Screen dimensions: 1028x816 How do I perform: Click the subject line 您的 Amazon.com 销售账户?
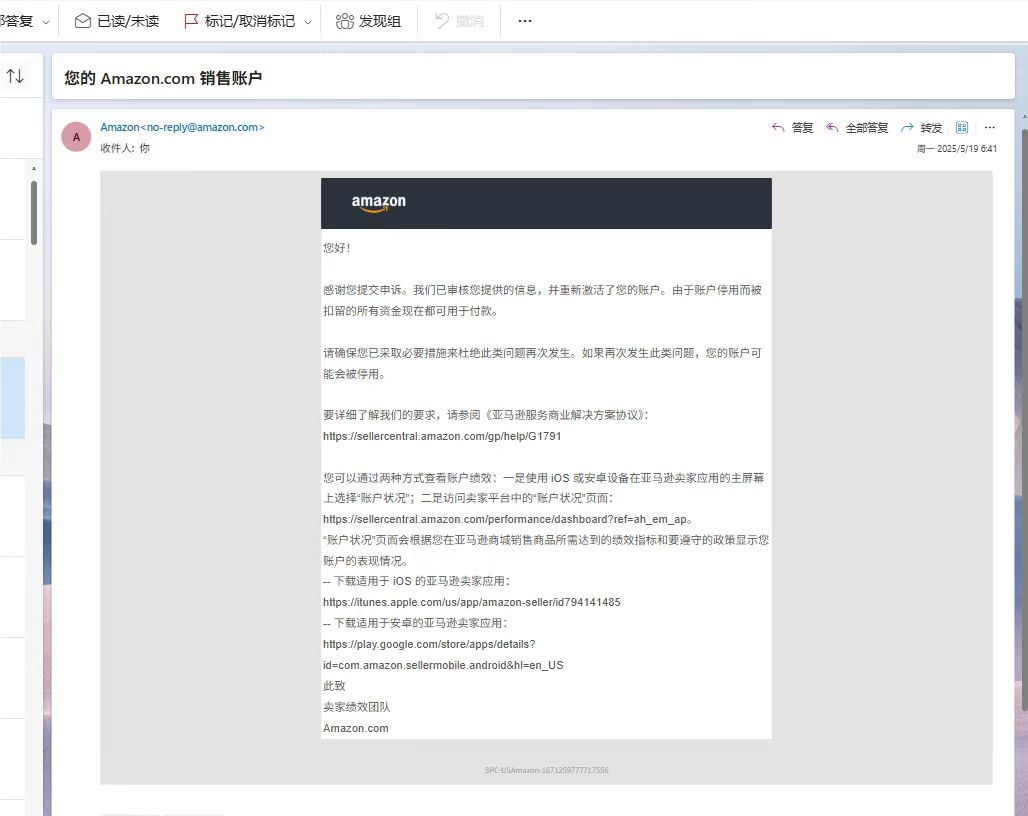pos(163,78)
